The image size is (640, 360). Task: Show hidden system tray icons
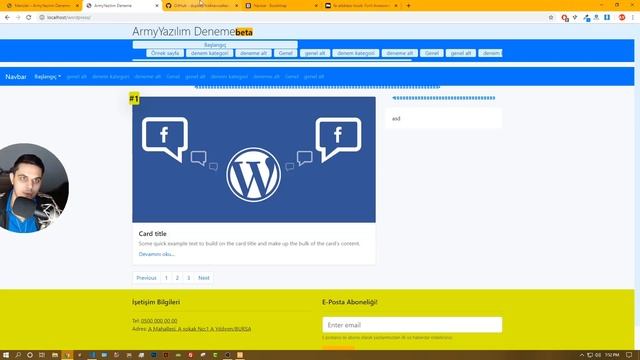[582, 355]
